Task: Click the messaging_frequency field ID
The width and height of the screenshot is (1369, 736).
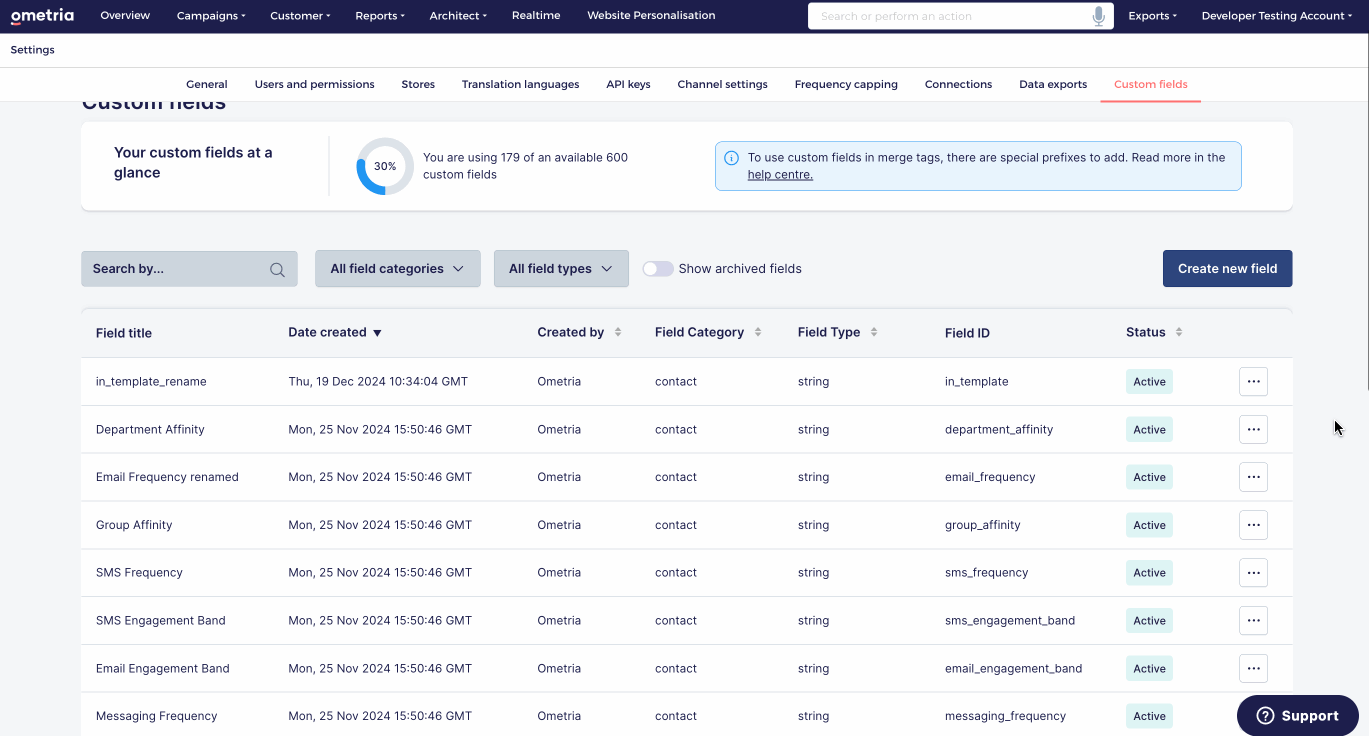Action: click(1005, 716)
